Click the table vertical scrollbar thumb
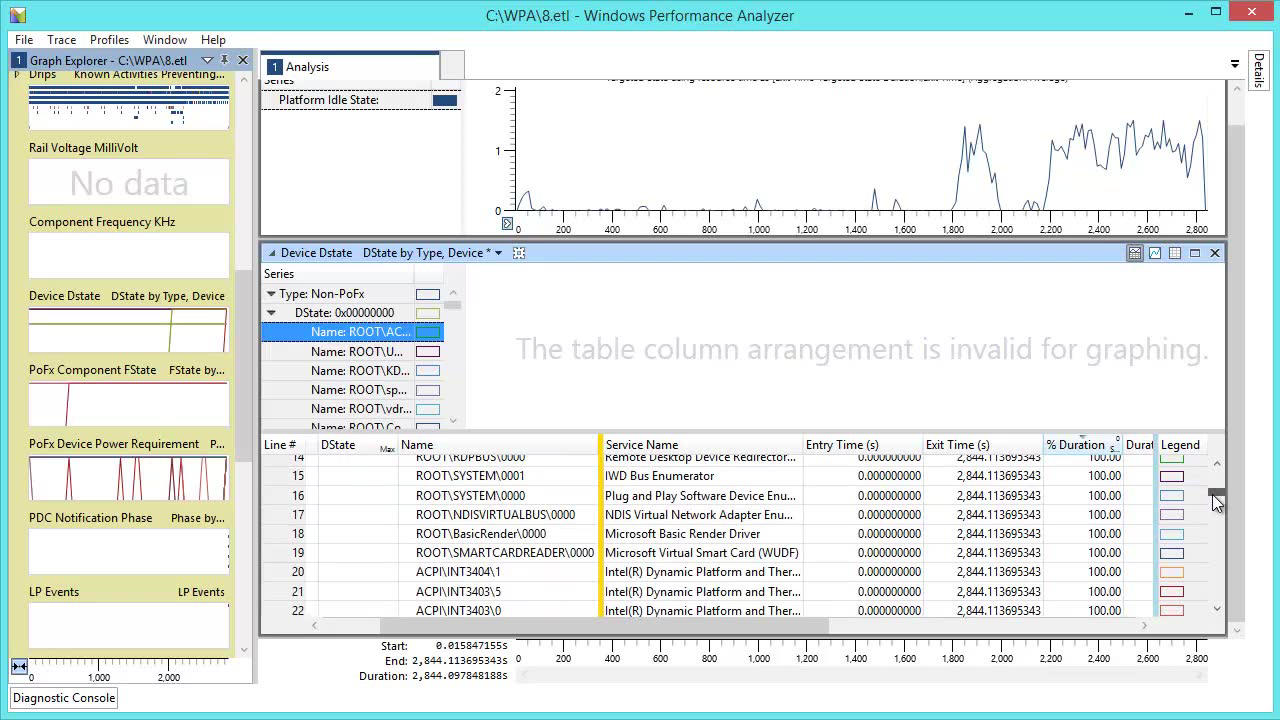The height and width of the screenshot is (720, 1280). pos(1217,491)
